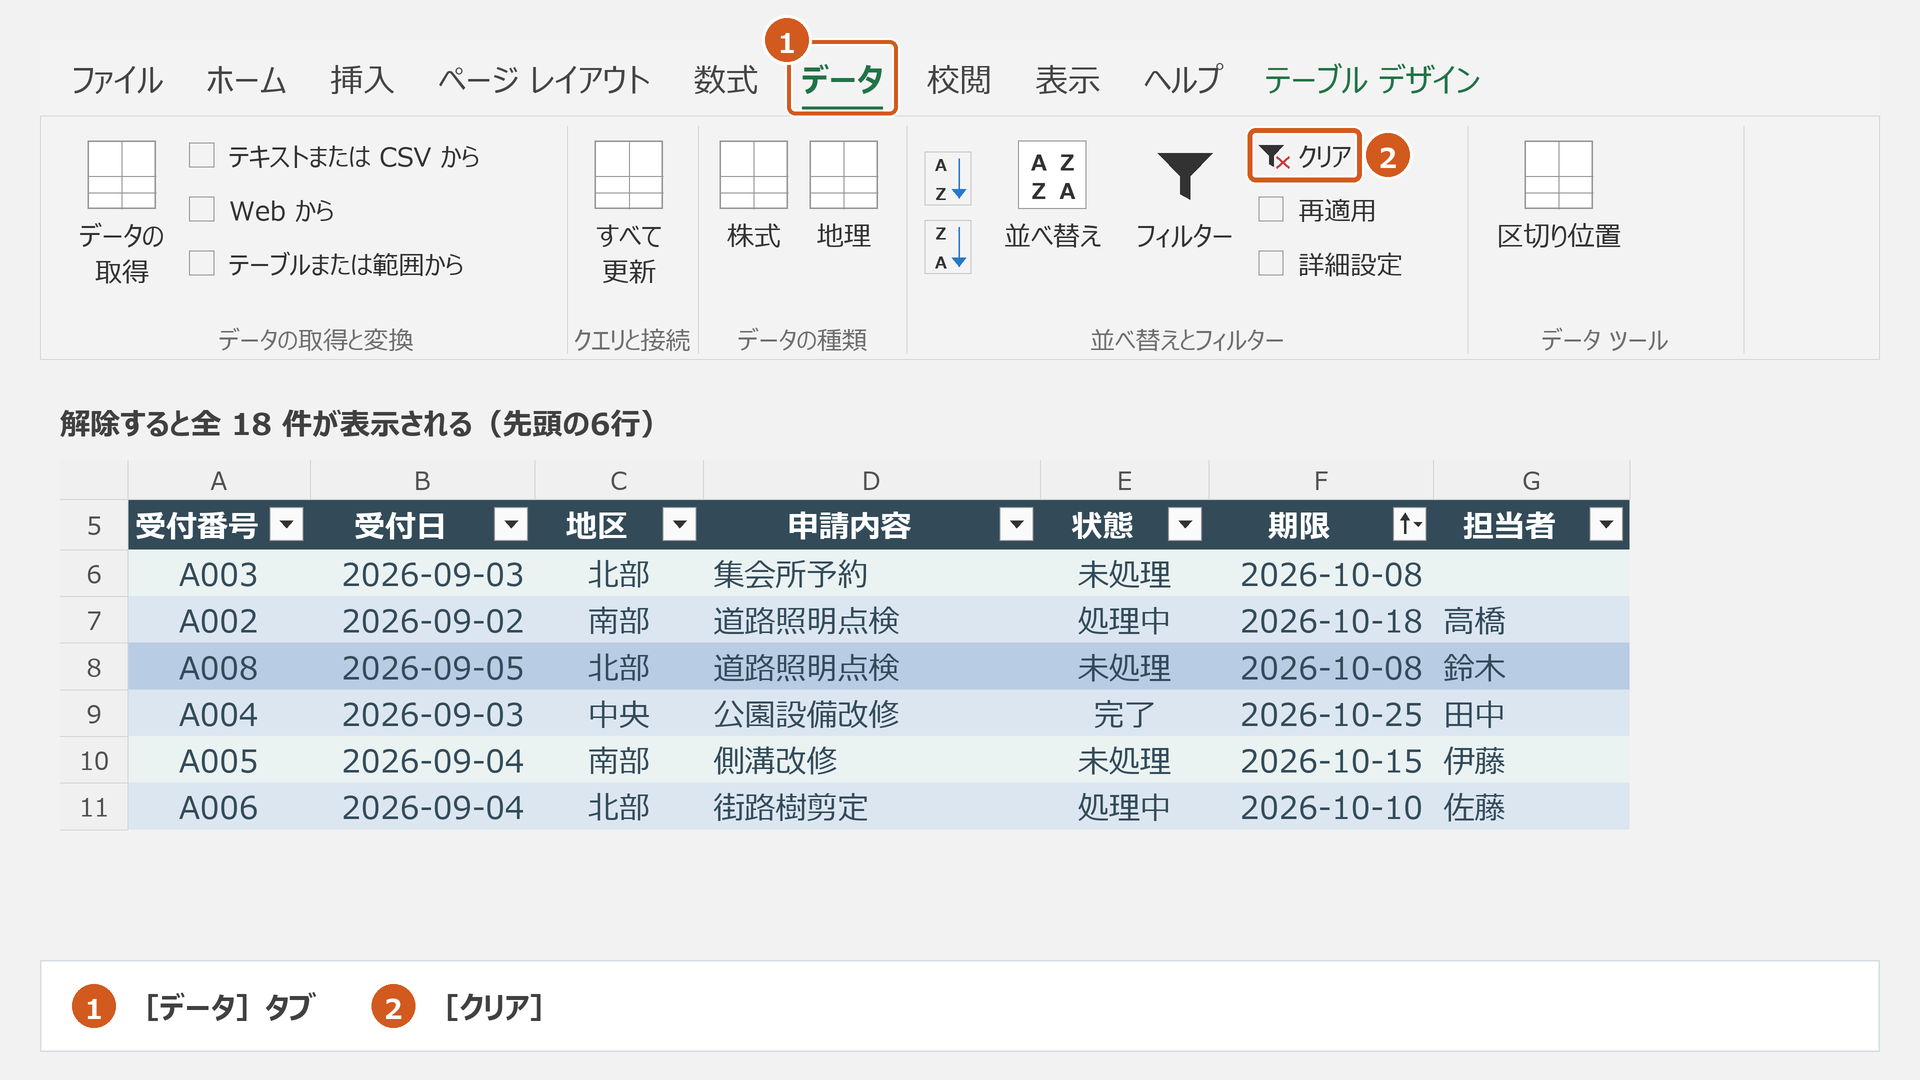Click the データの取得 icon

121,175
